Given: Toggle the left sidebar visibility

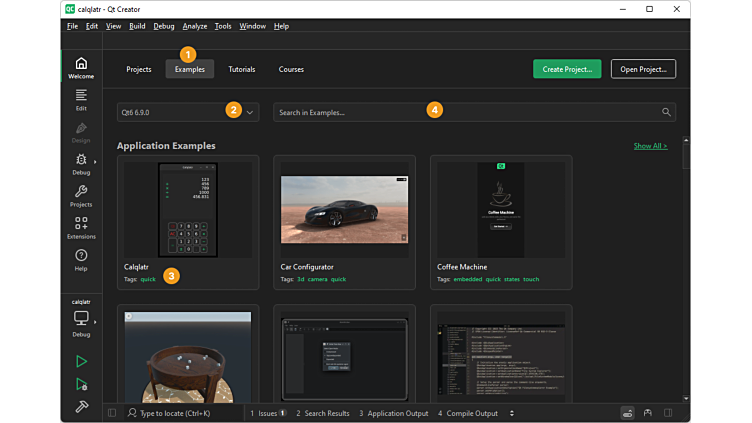Looking at the screenshot, I should point(111,412).
